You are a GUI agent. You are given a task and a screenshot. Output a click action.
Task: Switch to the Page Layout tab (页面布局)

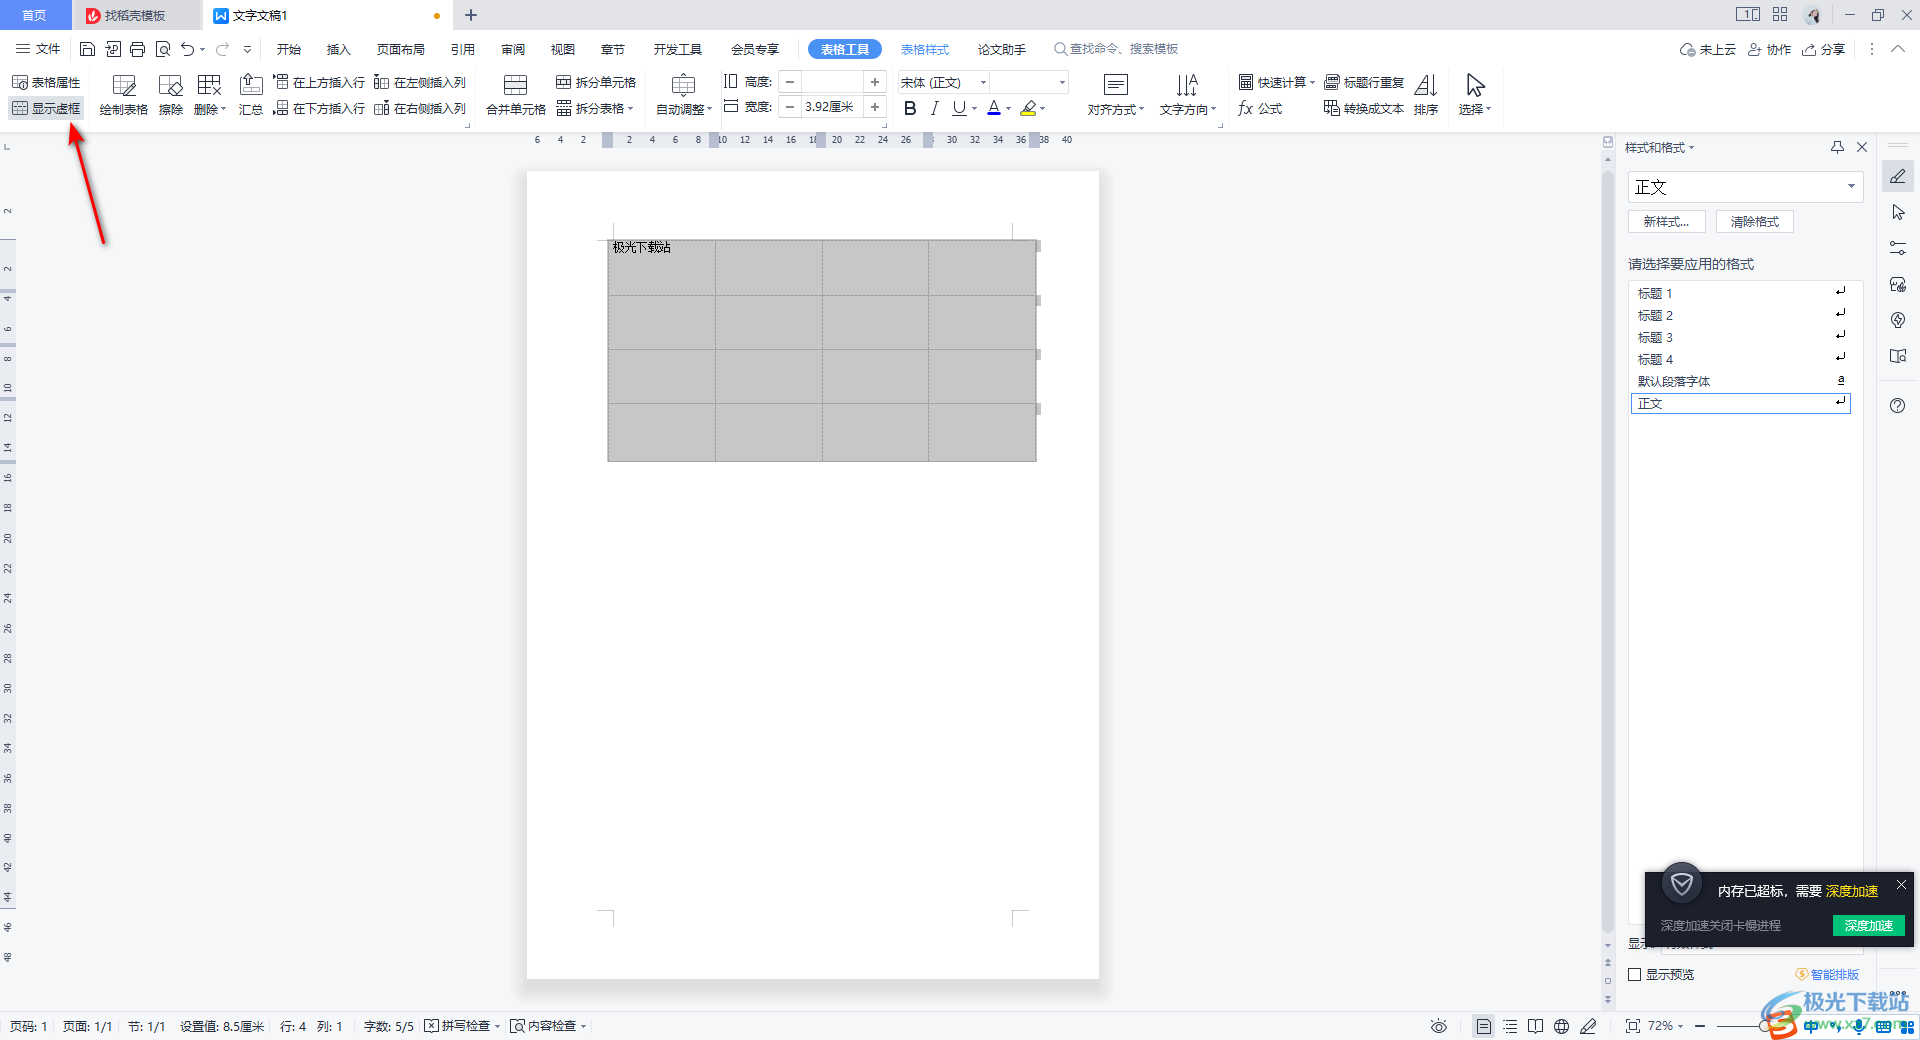click(401, 49)
